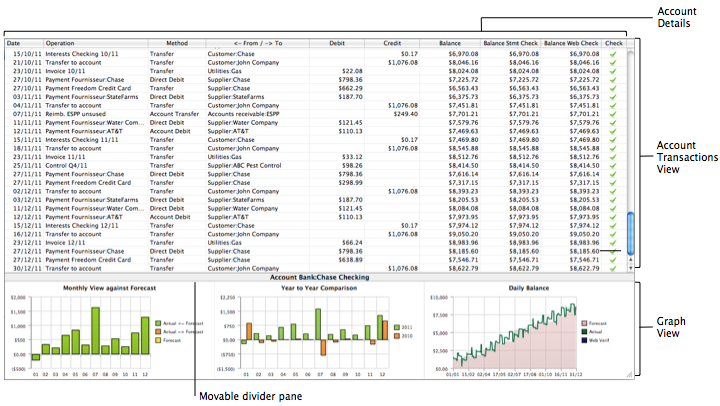Click Year to Year Comparison chart title
The image size is (720, 406).
pos(319,288)
